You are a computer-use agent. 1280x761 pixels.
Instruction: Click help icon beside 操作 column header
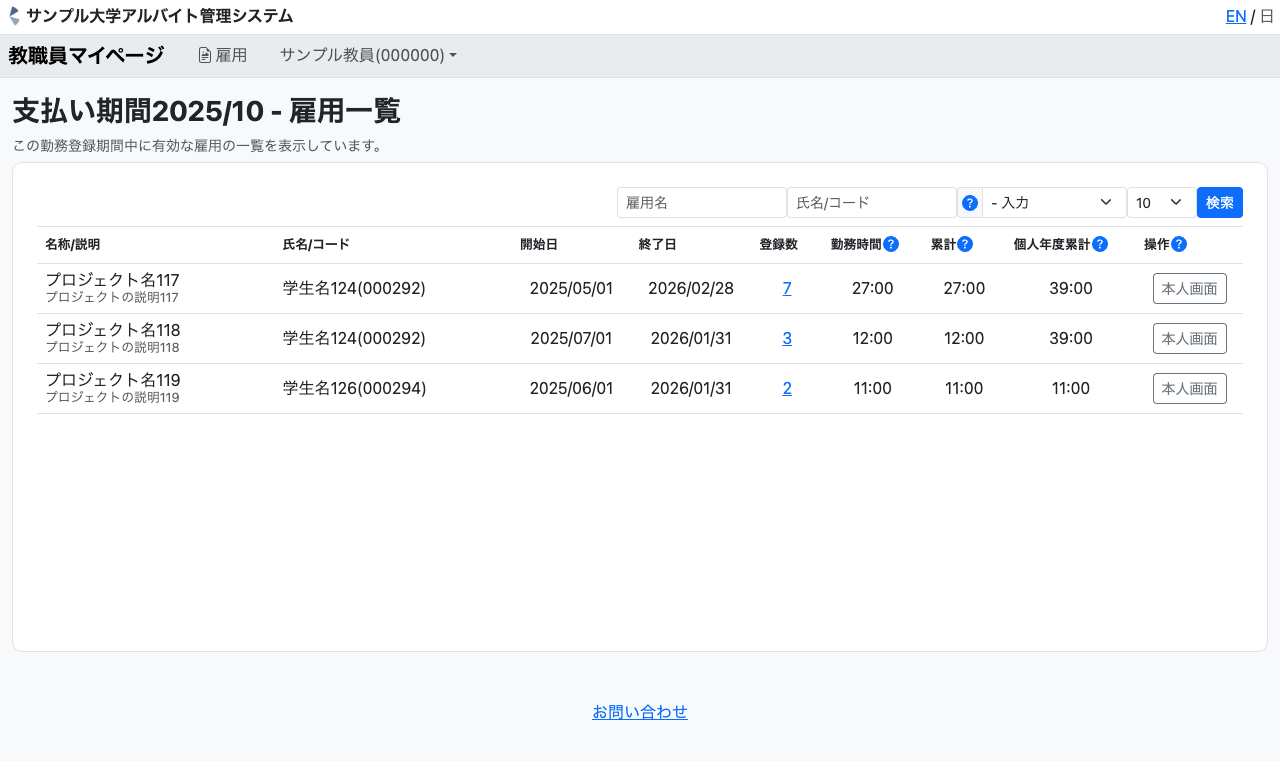click(1179, 244)
